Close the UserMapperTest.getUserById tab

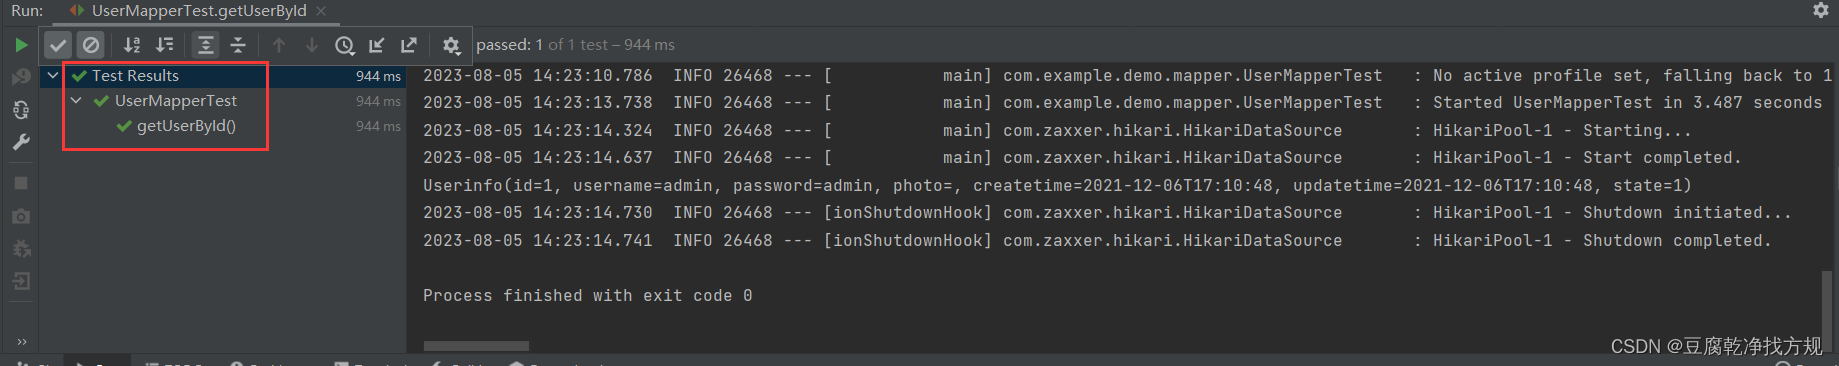point(321,11)
